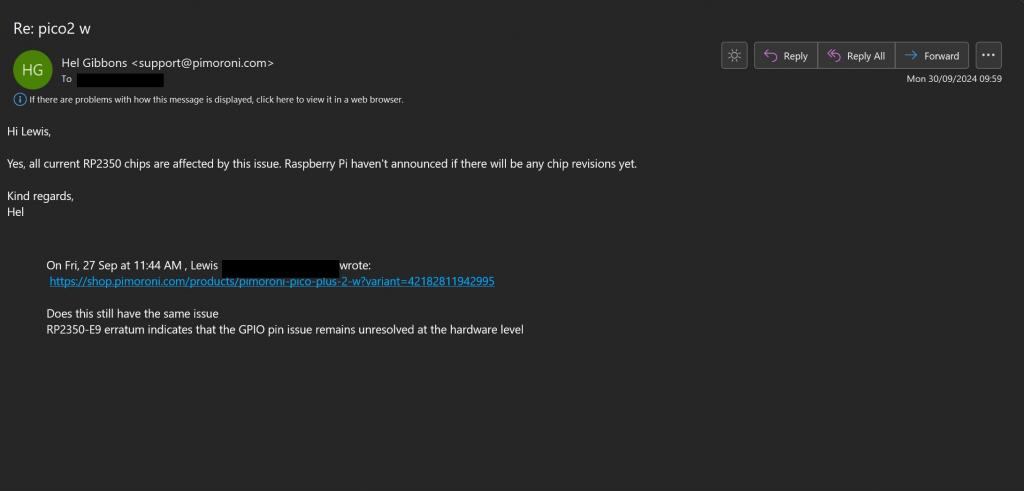
Task: Click the Reply button
Action: coord(786,56)
